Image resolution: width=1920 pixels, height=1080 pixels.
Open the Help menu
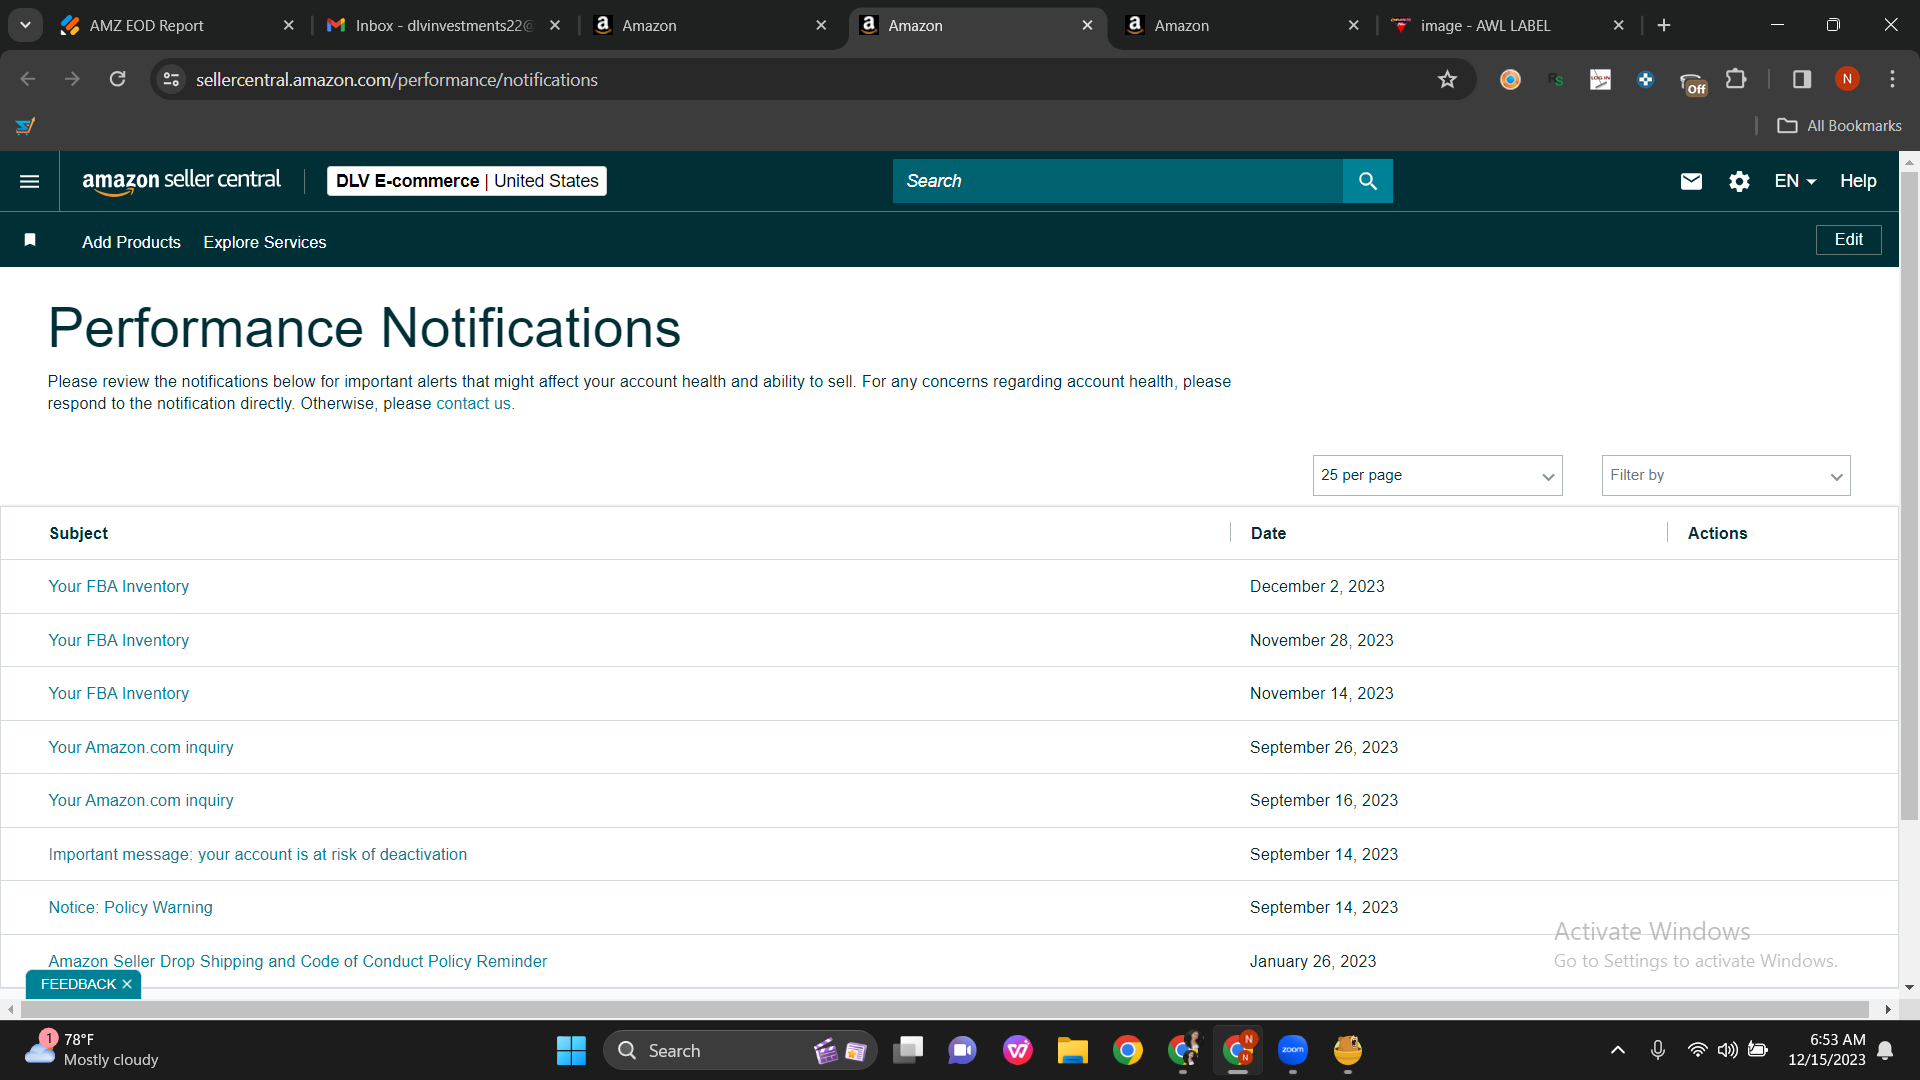1858,181
